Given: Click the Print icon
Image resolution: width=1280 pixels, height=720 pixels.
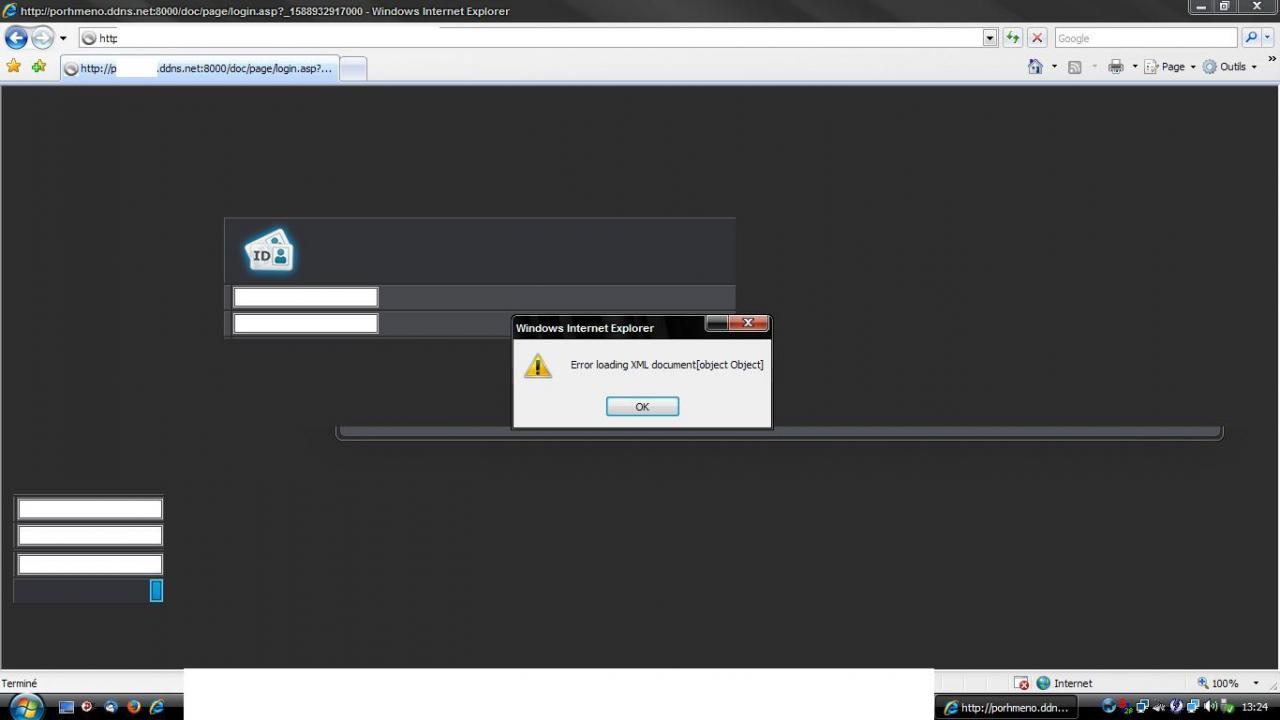Looking at the screenshot, I should tap(1116, 67).
